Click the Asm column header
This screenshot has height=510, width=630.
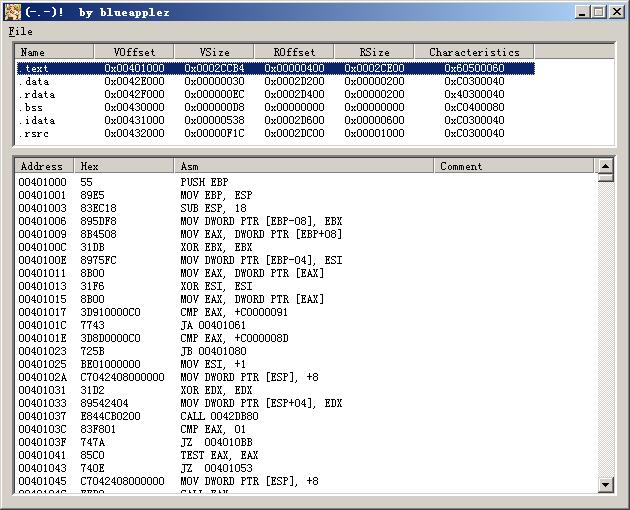coord(304,166)
